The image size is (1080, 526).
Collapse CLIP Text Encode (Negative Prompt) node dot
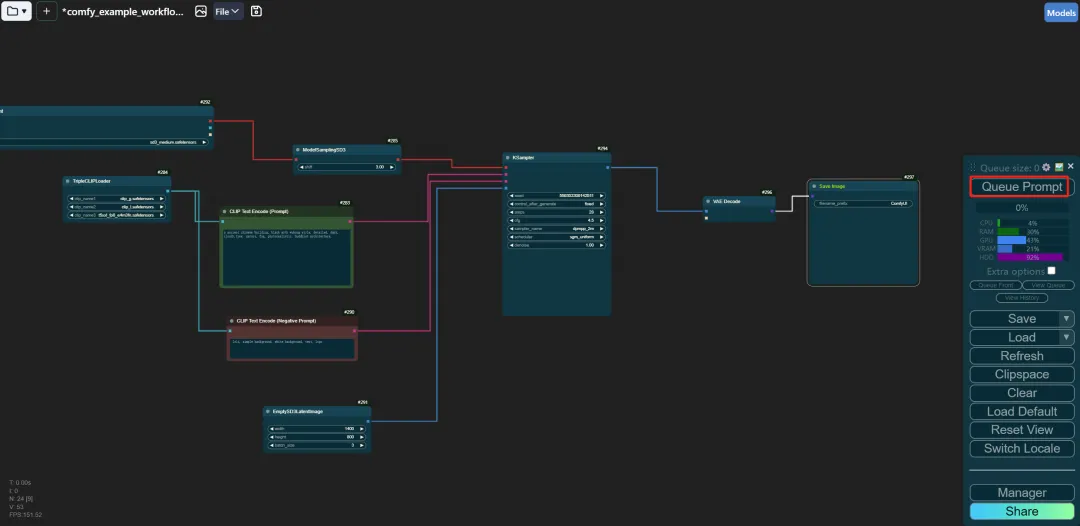tap(233, 321)
